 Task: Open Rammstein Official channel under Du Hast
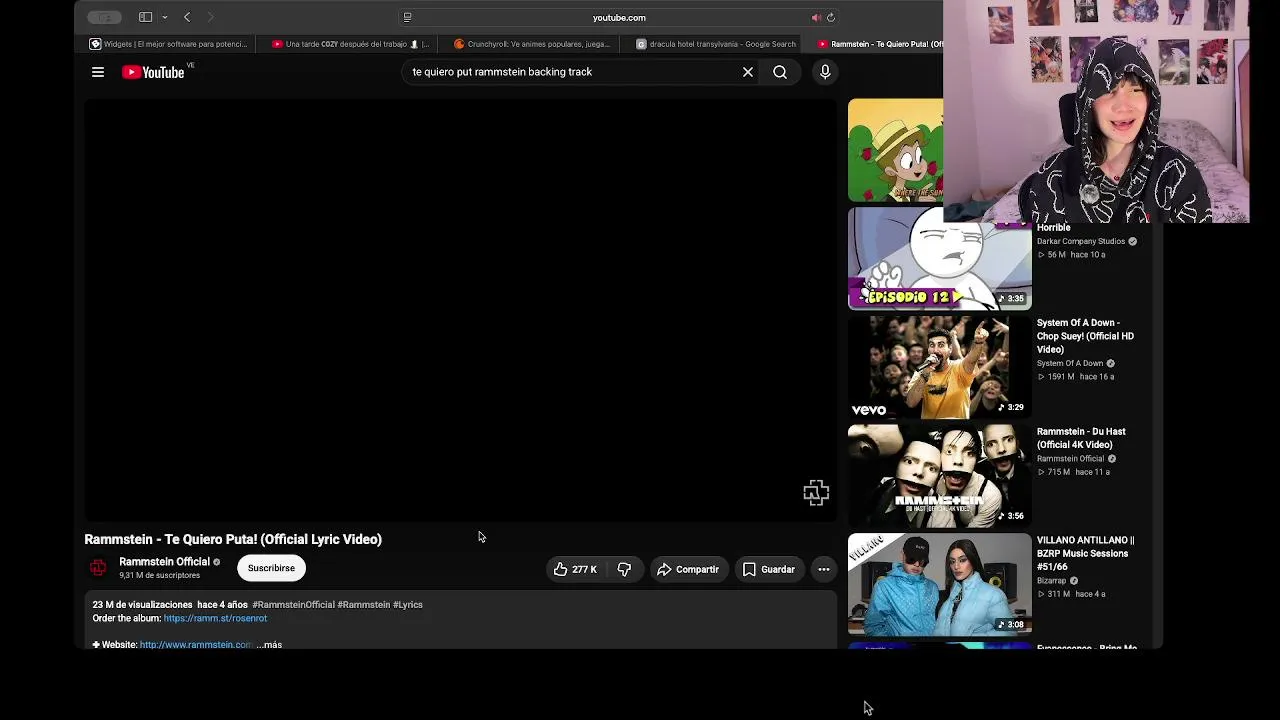(x=1070, y=459)
